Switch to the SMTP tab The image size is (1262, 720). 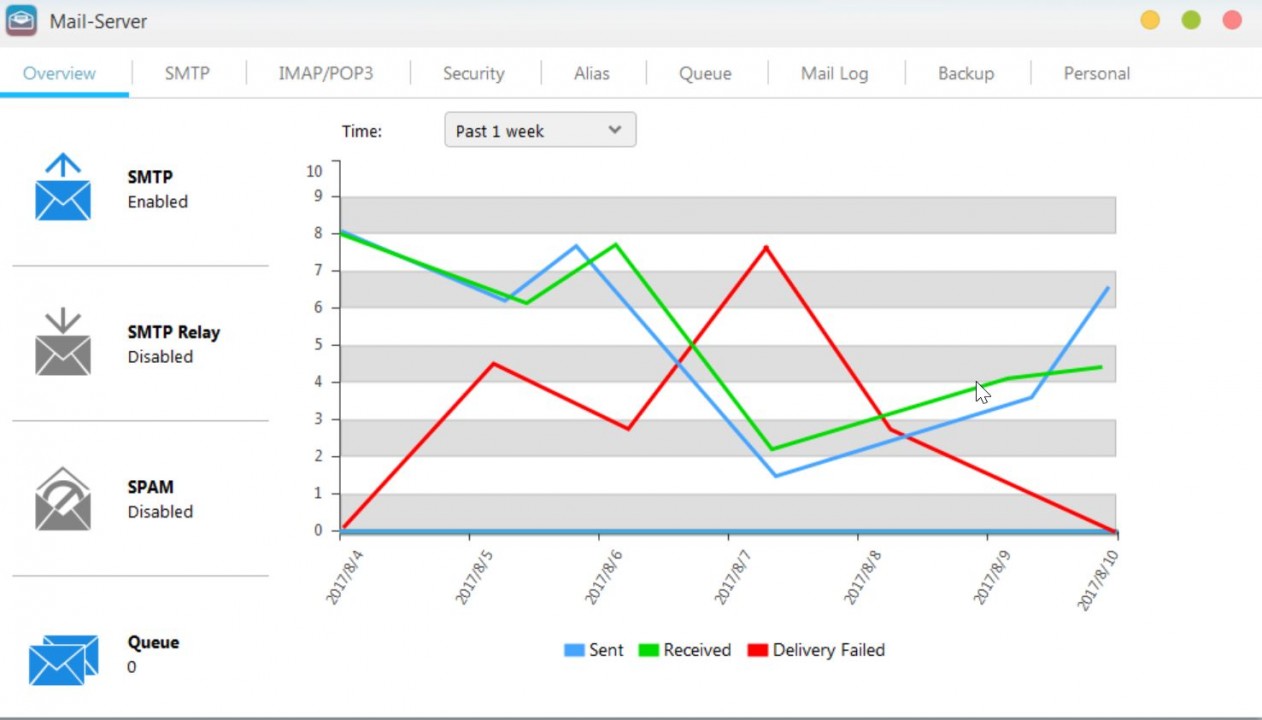coord(187,73)
